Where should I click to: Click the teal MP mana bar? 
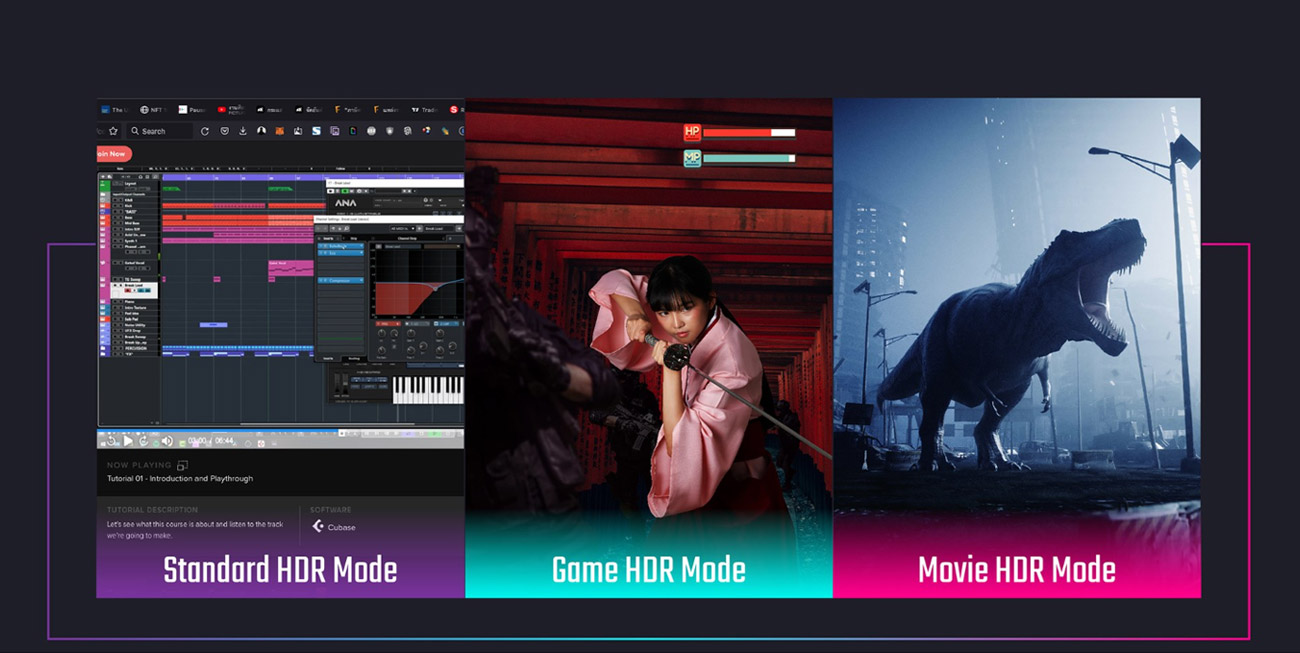coord(749,158)
